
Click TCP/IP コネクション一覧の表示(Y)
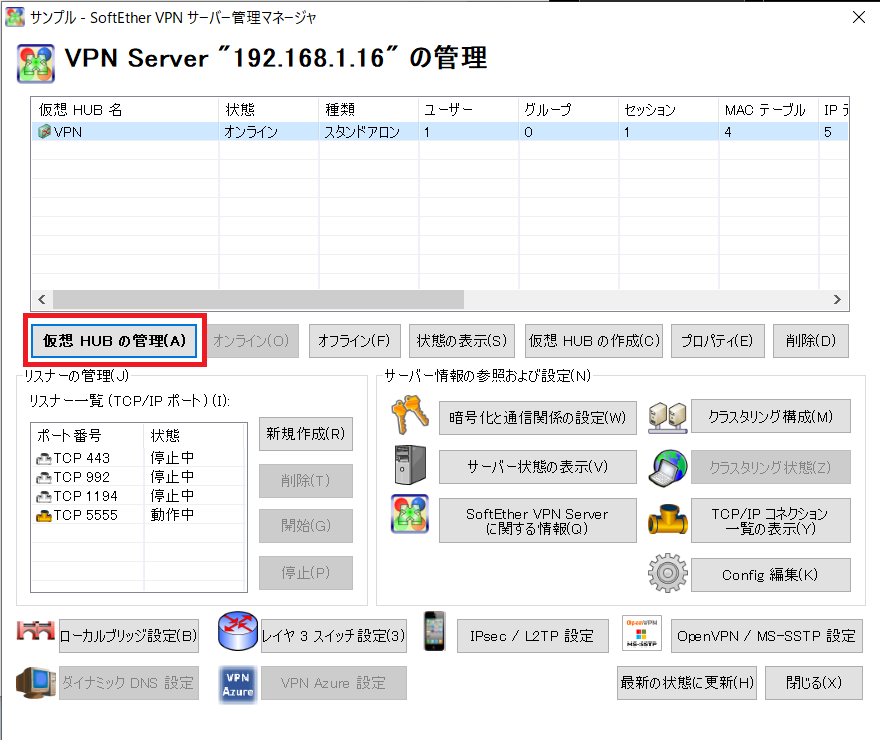click(x=771, y=521)
